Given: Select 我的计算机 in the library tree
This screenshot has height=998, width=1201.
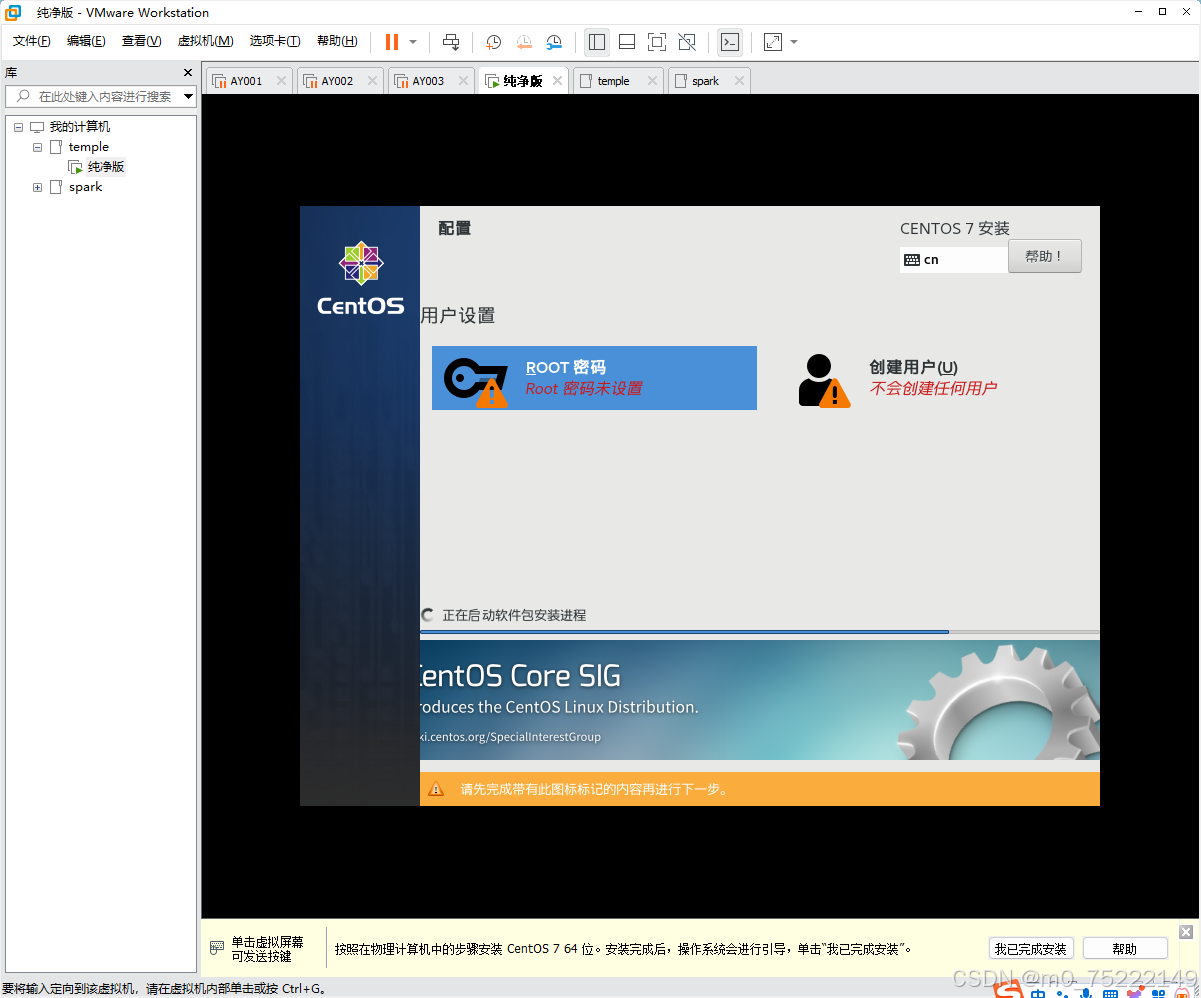Looking at the screenshot, I should [80, 127].
